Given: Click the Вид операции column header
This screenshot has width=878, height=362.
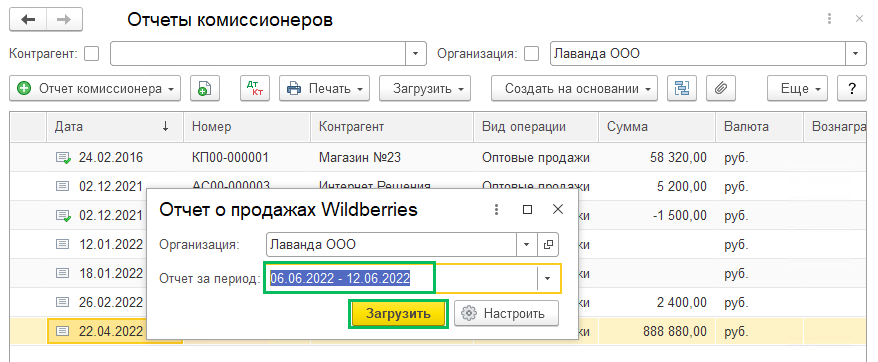Looking at the screenshot, I should [536, 127].
